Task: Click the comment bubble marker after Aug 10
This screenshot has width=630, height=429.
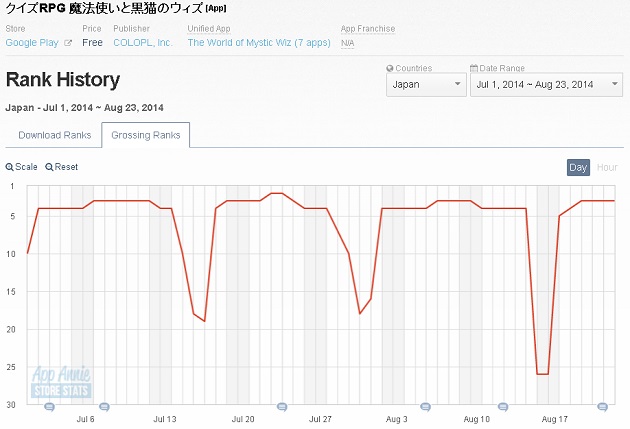Action: point(503,407)
